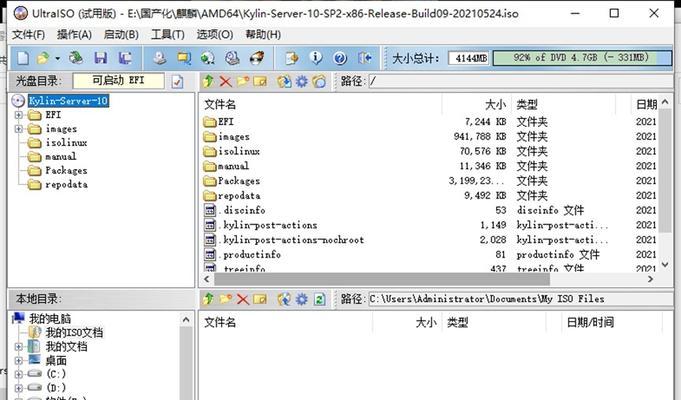Click the green-arrow disc icon, left of the Mount icon

(208, 58)
